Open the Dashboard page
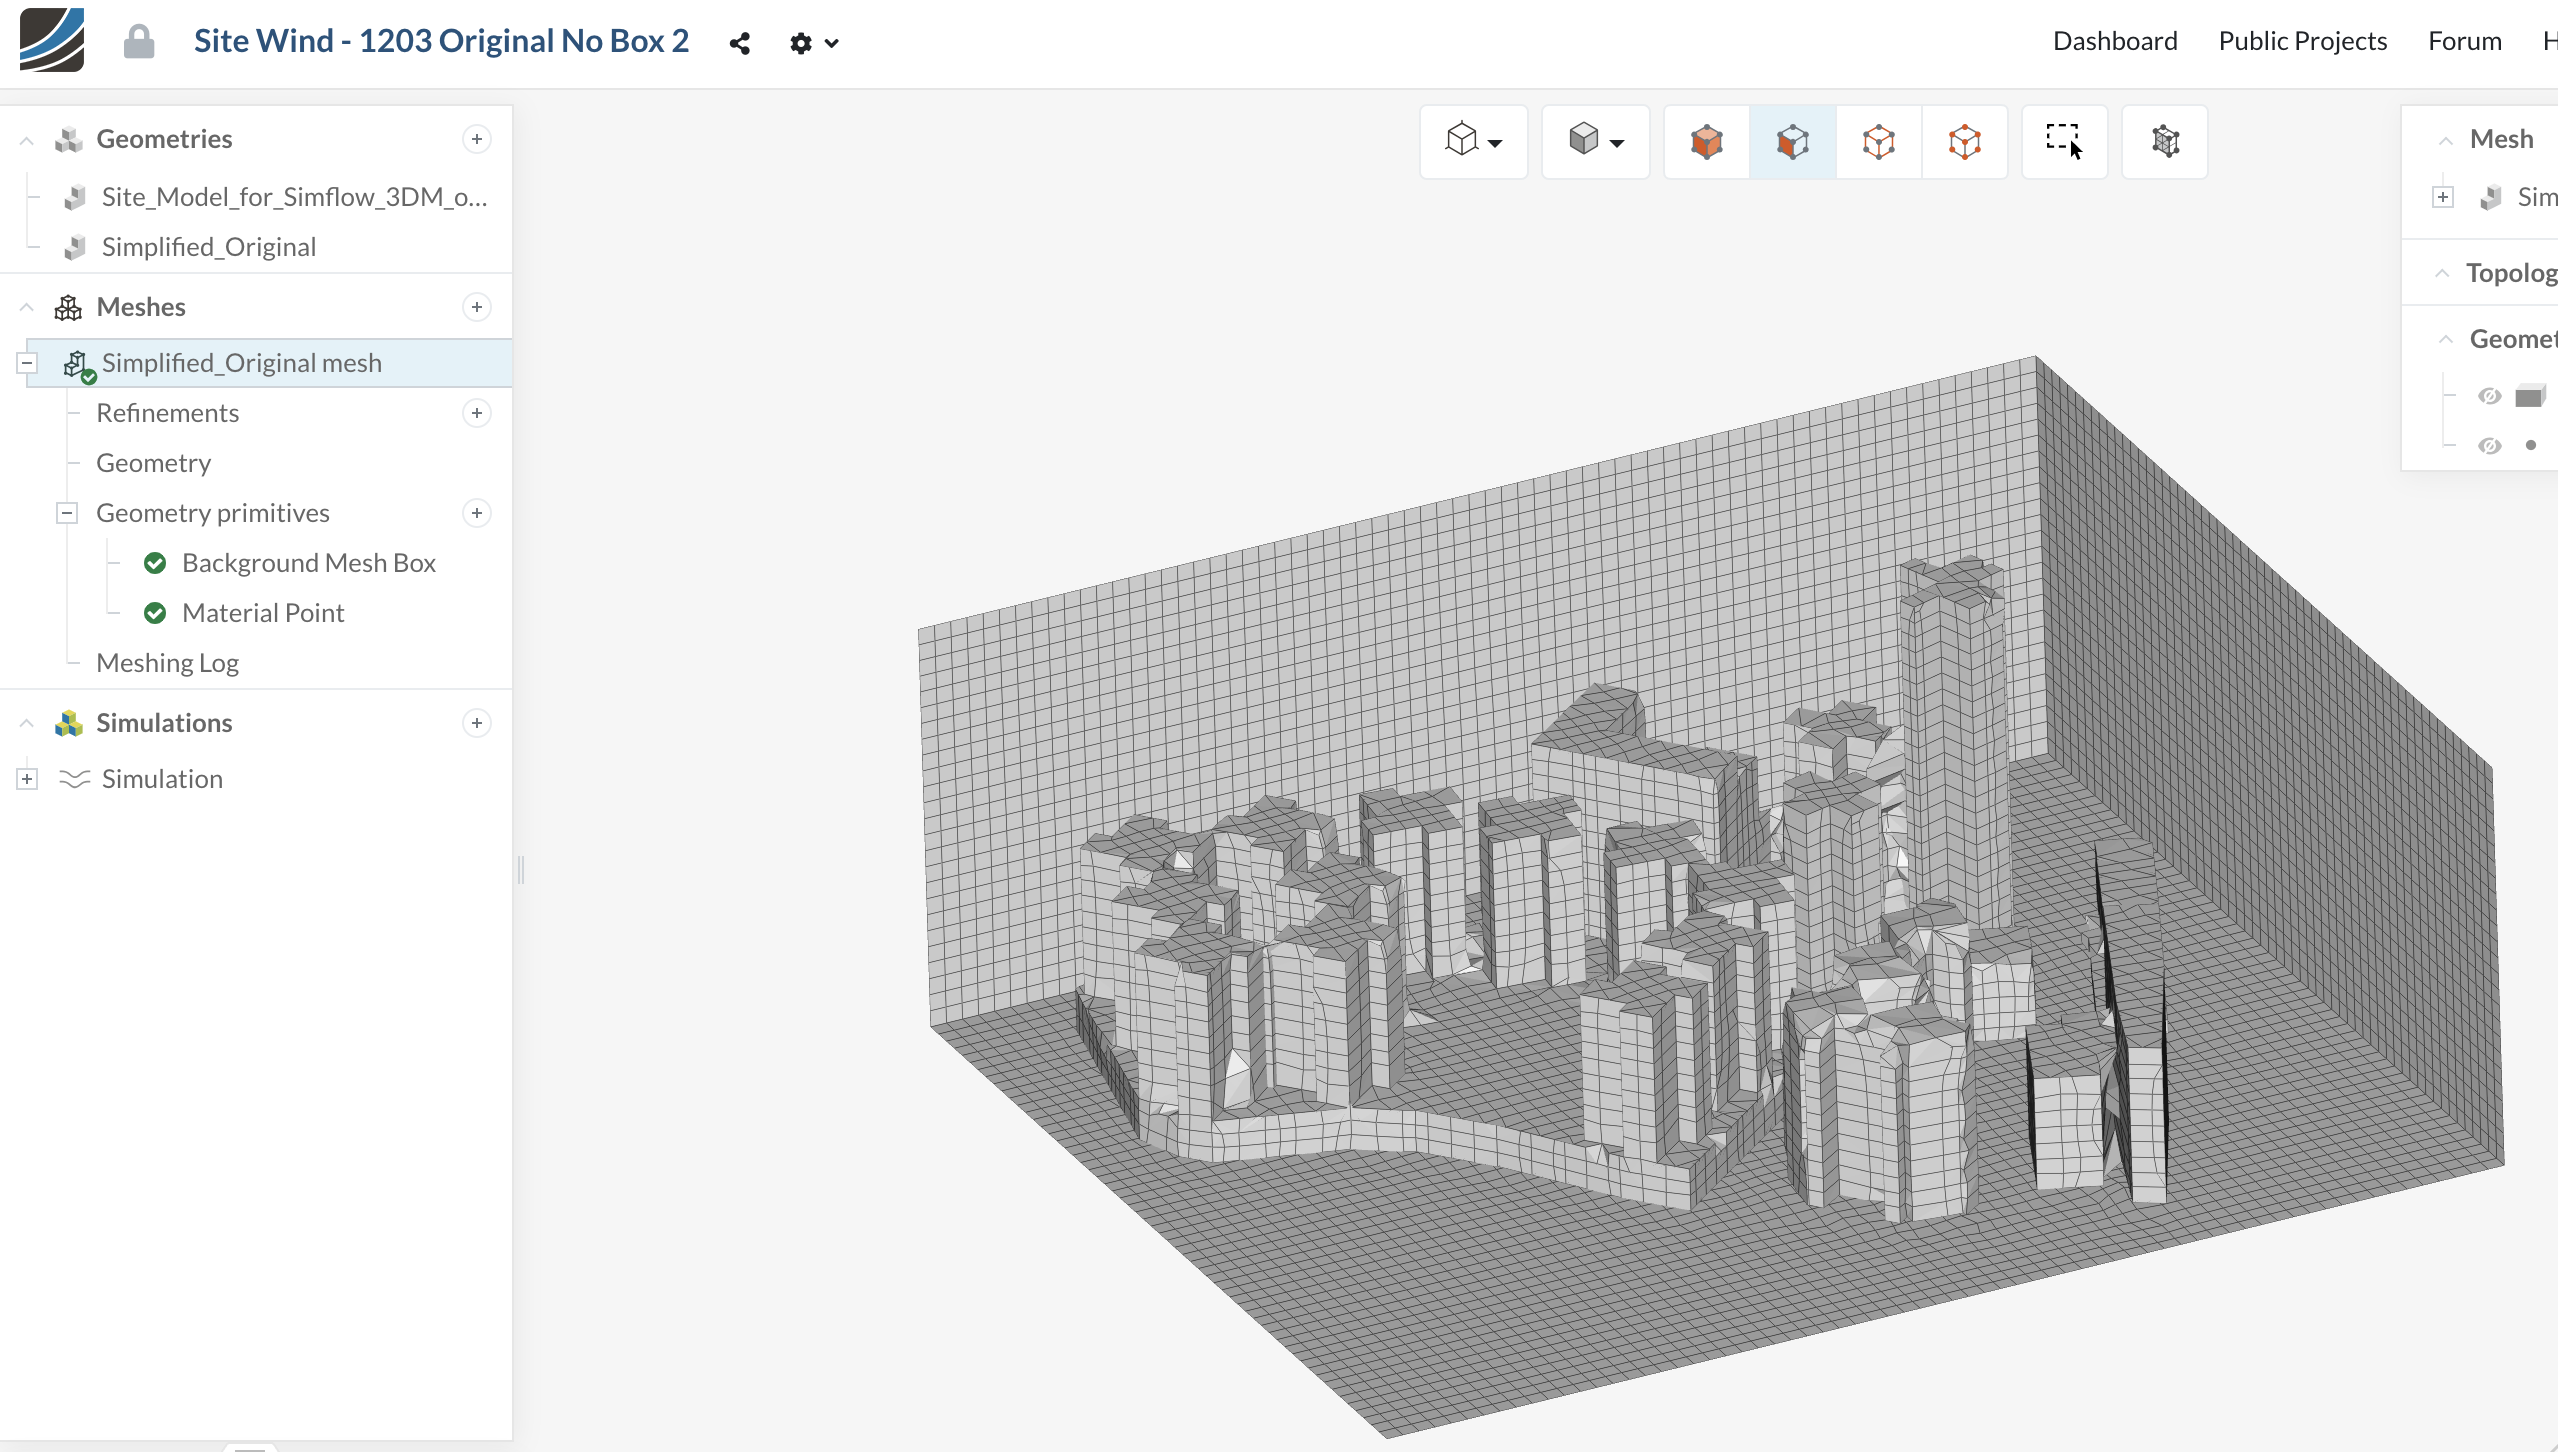The height and width of the screenshot is (1452, 2558). (x=2114, y=41)
